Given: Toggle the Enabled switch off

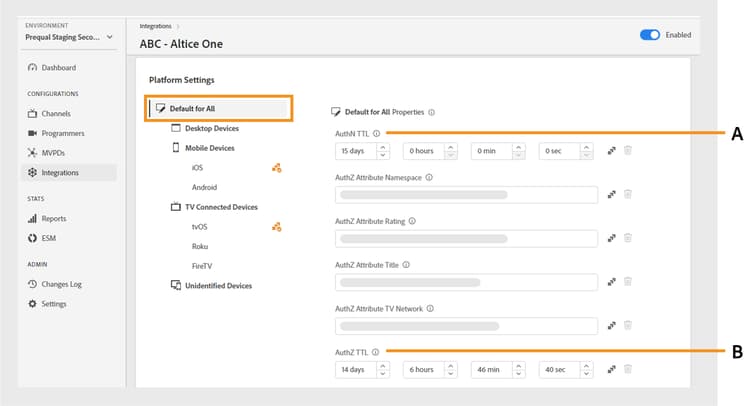Looking at the screenshot, I should coord(650,35).
